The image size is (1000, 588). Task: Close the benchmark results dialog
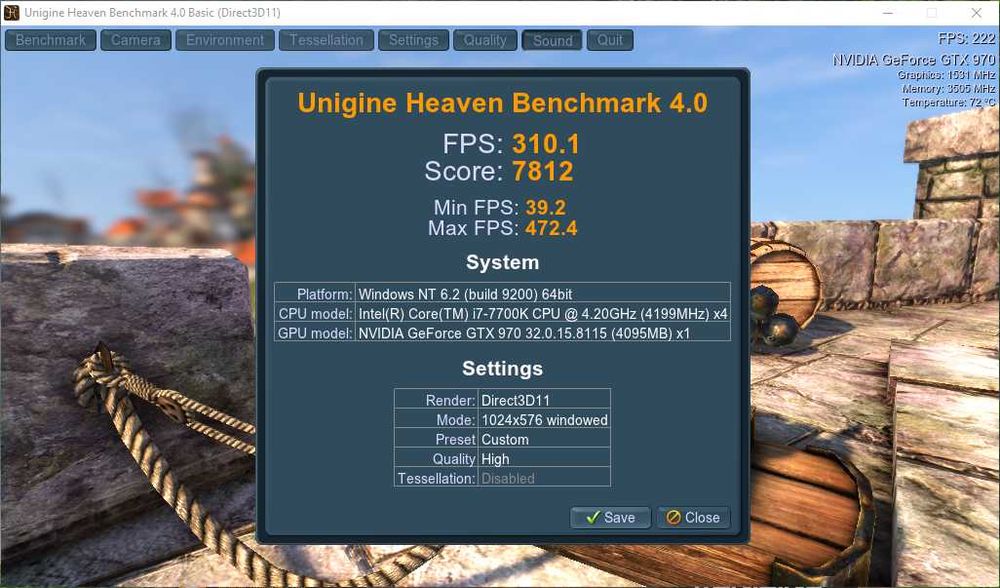point(693,517)
